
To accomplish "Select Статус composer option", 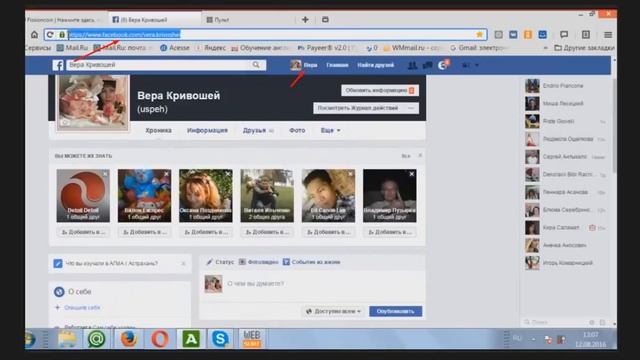I will pyautogui.click(x=220, y=262).
